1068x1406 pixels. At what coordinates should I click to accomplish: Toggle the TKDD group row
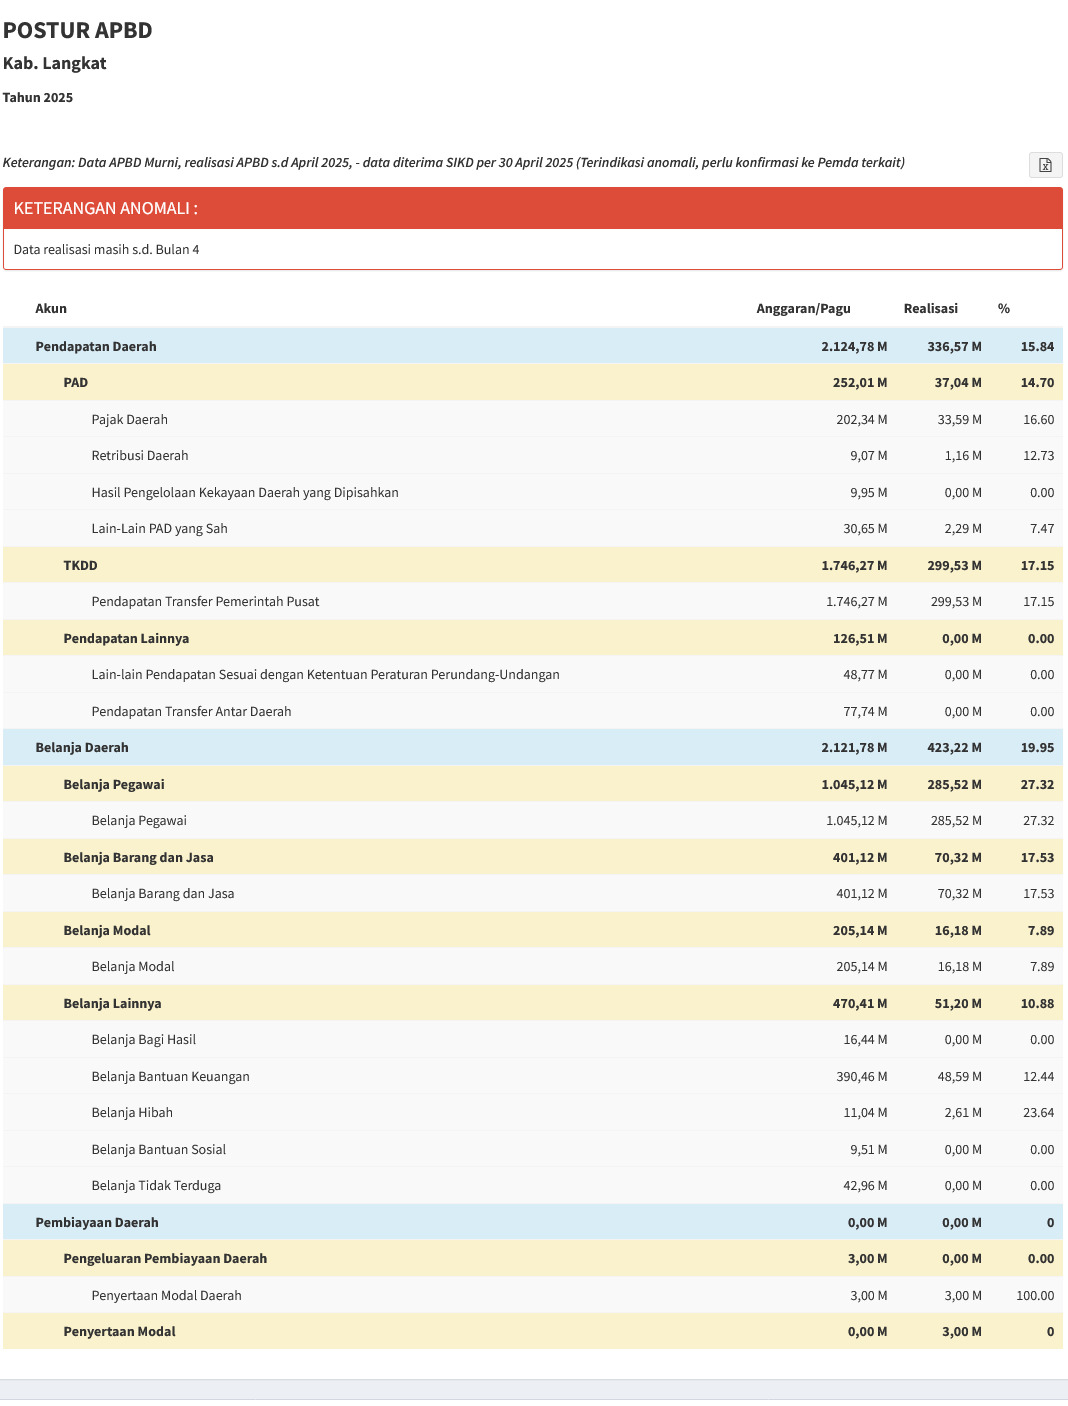[533, 565]
